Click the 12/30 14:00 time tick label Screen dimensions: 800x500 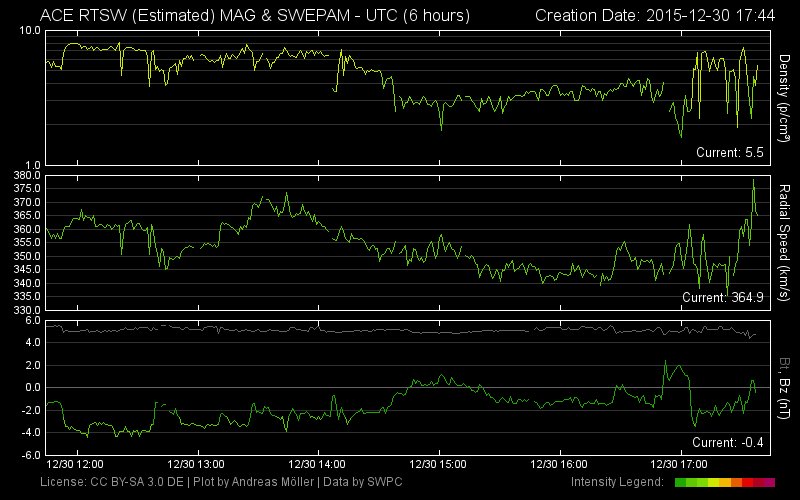click(320, 465)
